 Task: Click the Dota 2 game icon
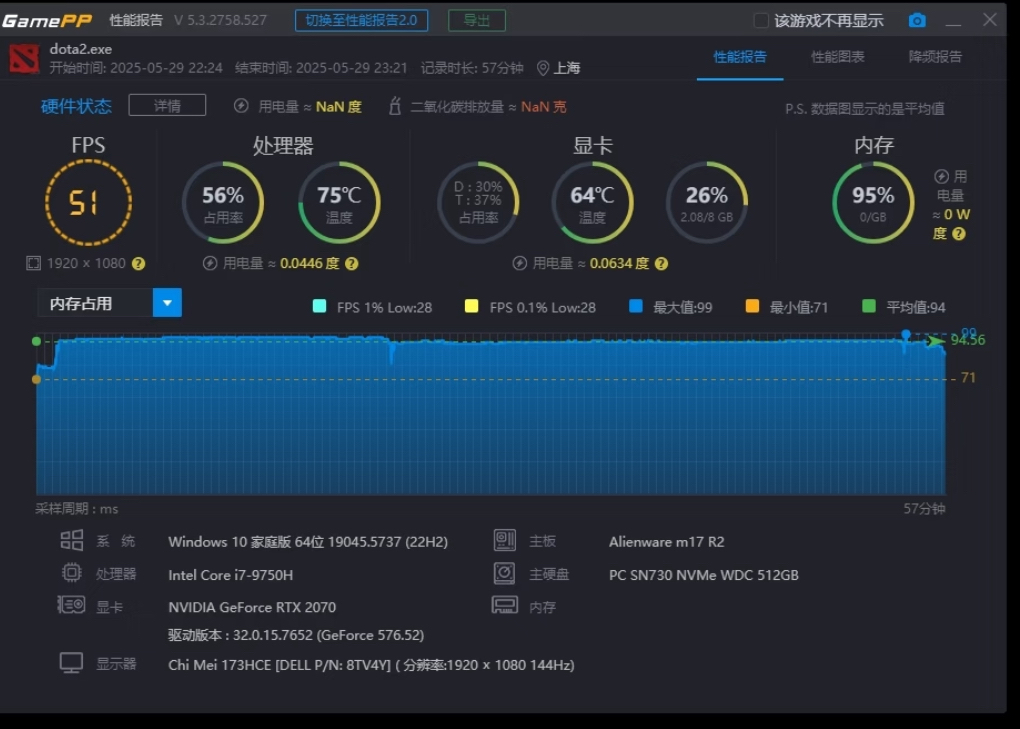[24, 58]
